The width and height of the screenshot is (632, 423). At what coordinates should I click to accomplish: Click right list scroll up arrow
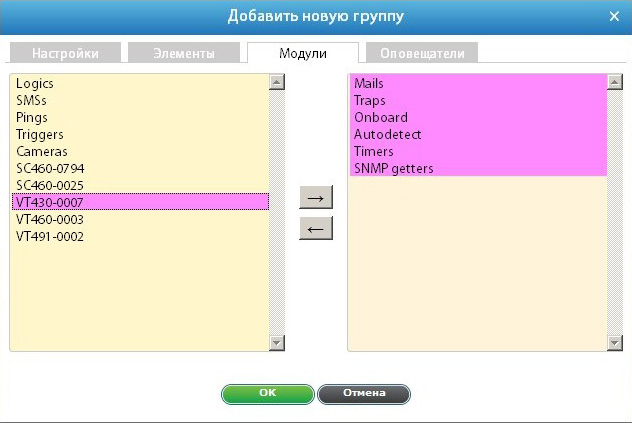point(615,82)
